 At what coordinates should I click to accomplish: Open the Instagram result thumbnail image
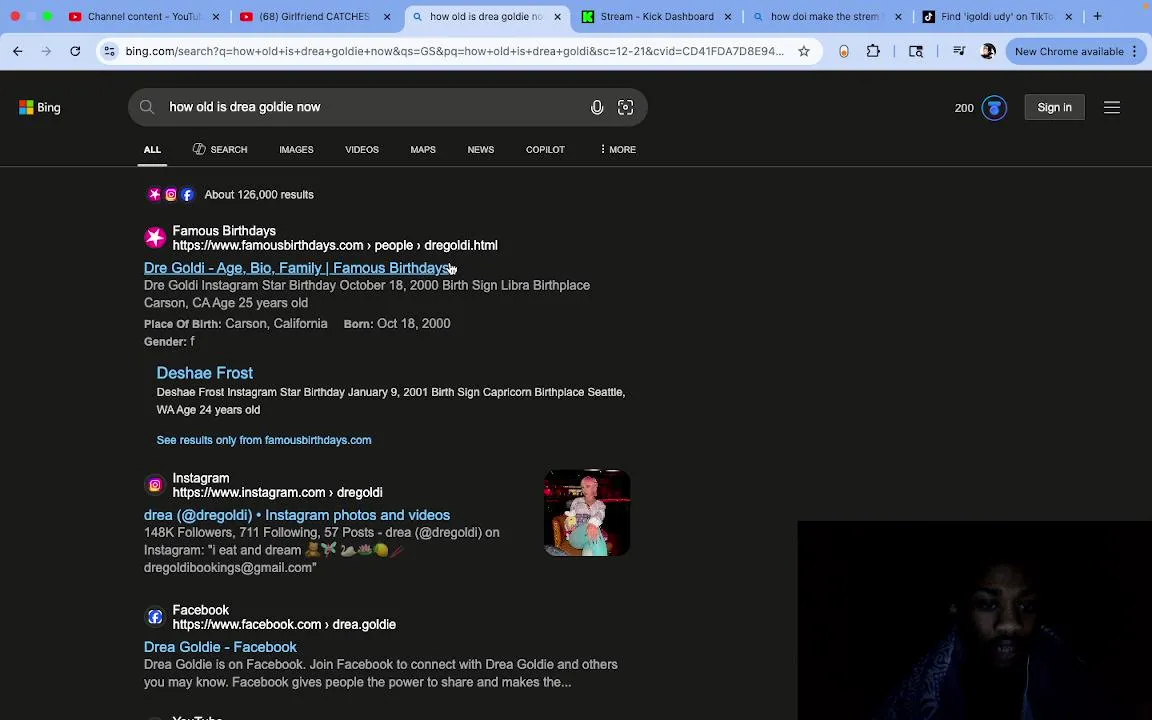click(587, 513)
